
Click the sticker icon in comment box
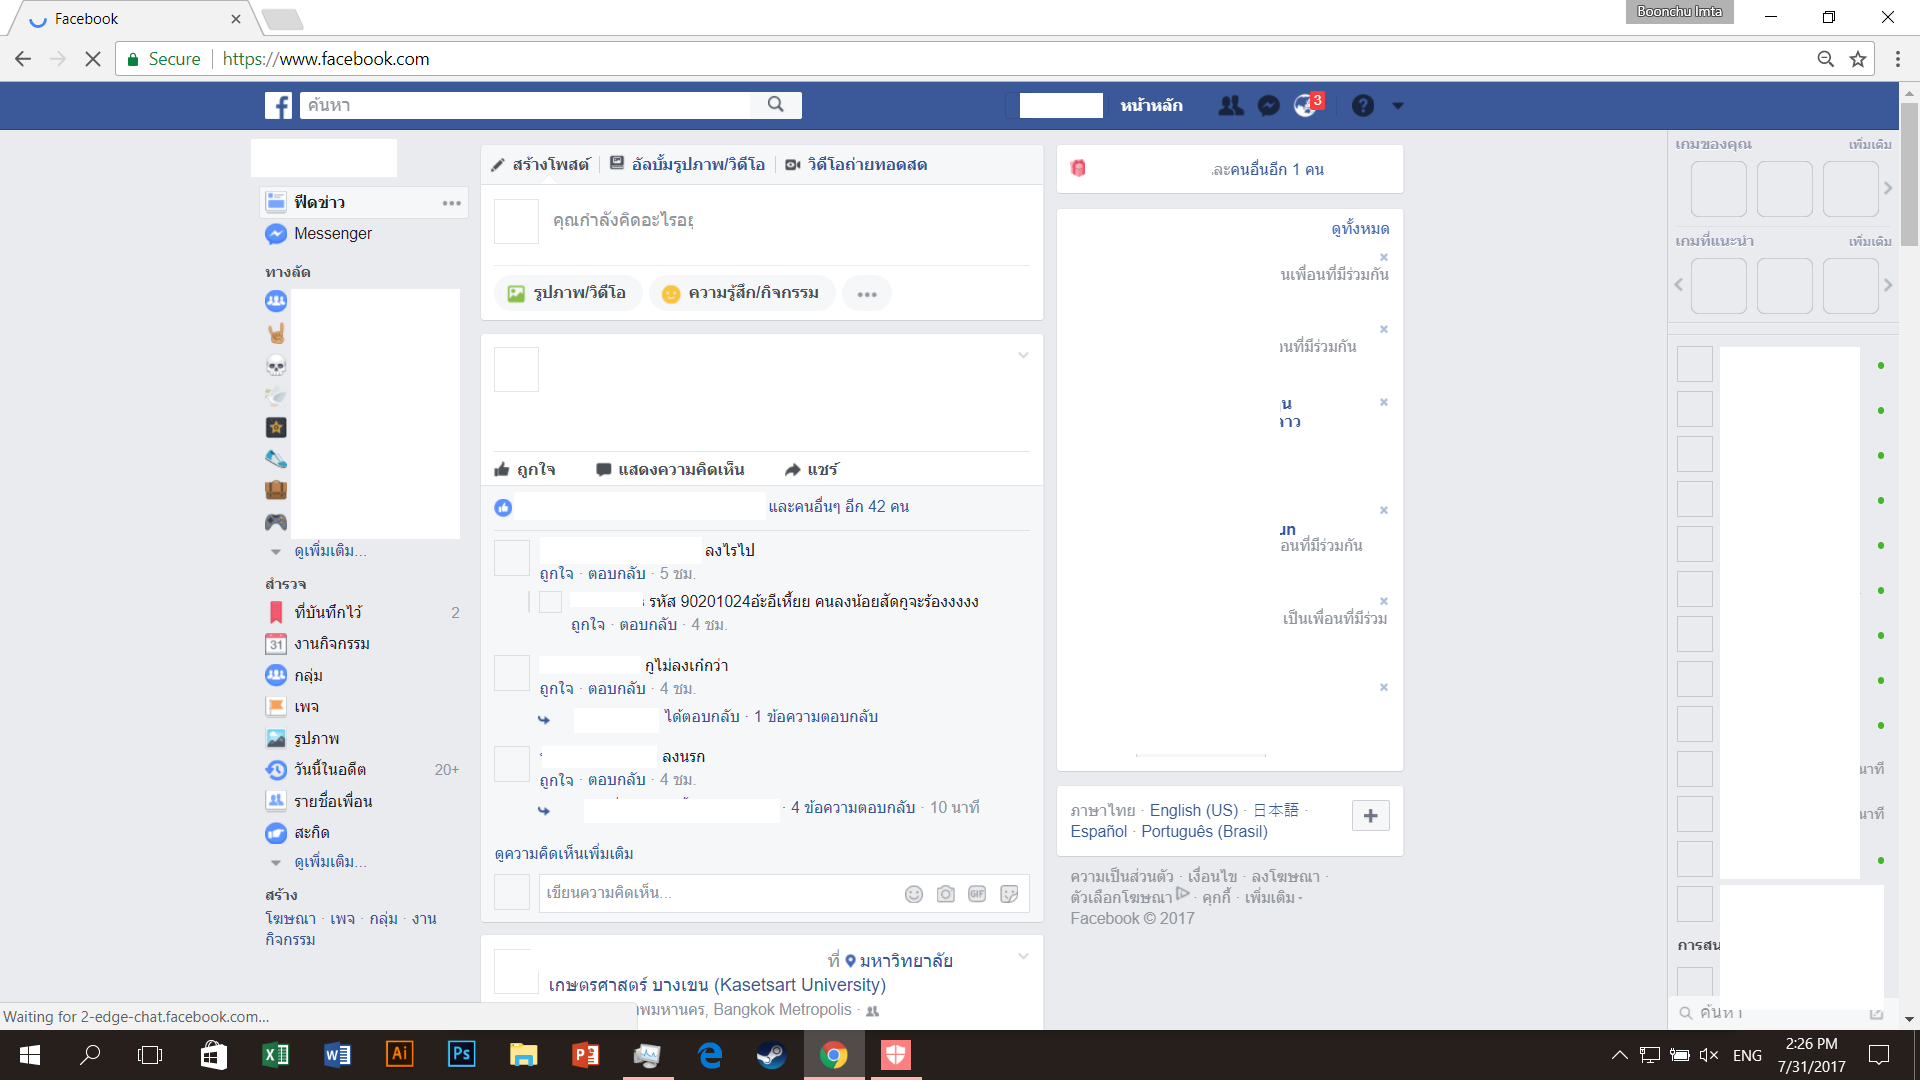point(1009,894)
